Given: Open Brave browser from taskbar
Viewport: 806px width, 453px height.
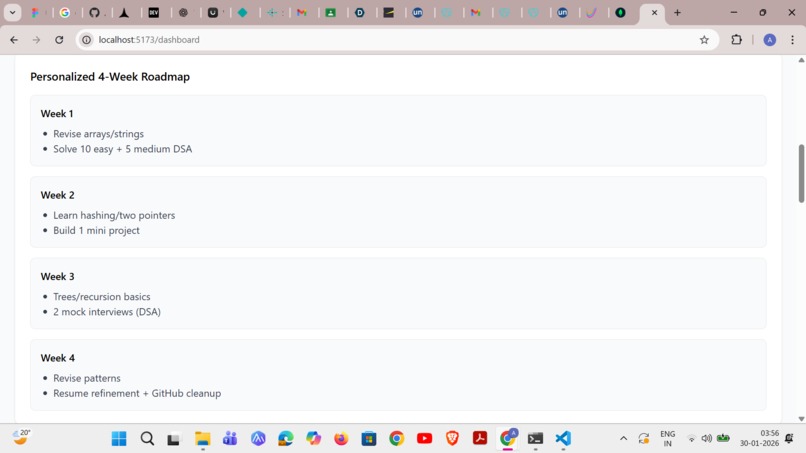Looking at the screenshot, I should tap(452, 439).
